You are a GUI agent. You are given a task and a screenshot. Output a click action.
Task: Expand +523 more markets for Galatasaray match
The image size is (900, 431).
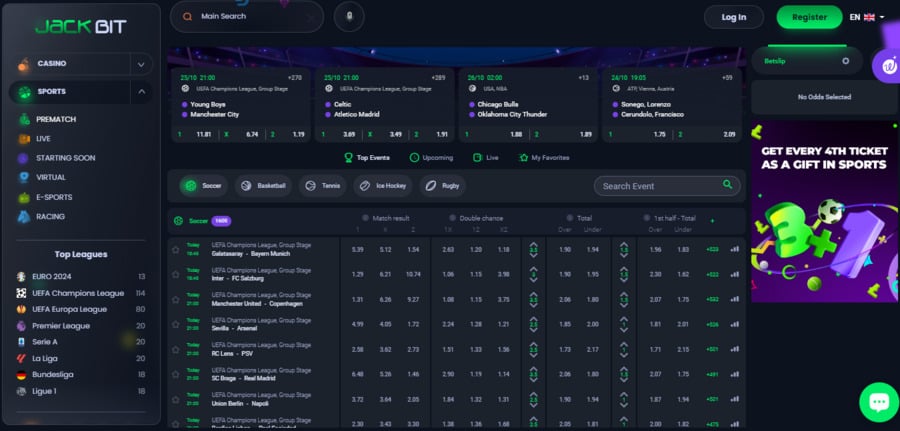(712, 250)
